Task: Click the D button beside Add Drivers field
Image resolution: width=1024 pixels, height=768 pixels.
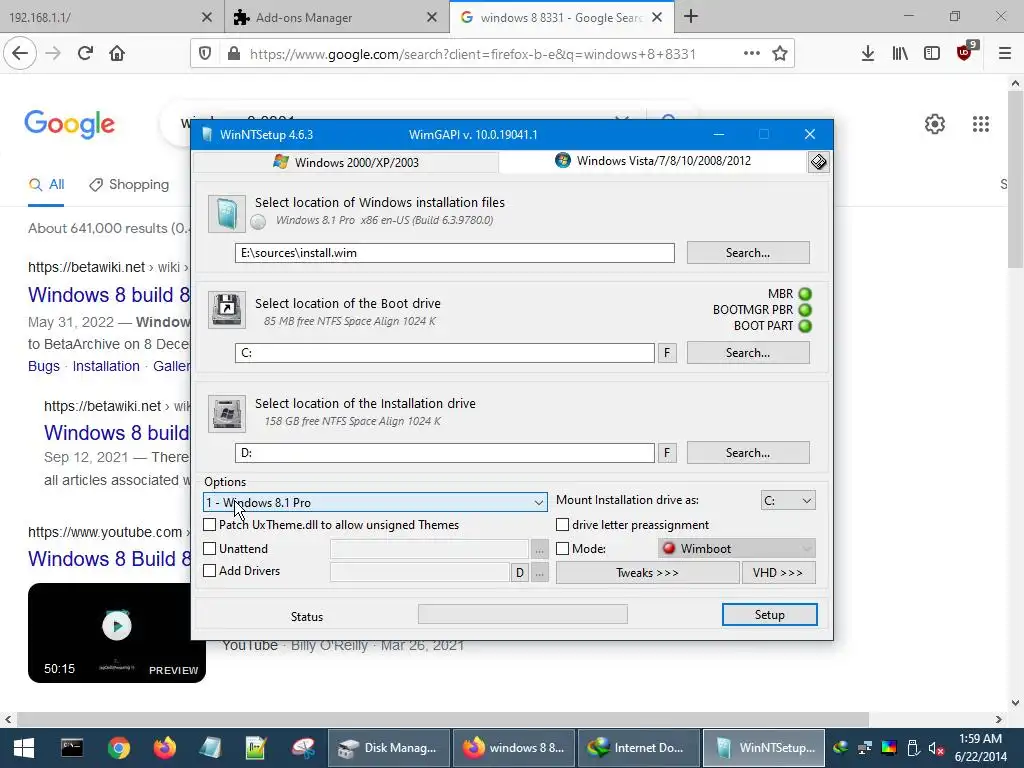Action: [x=519, y=573]
